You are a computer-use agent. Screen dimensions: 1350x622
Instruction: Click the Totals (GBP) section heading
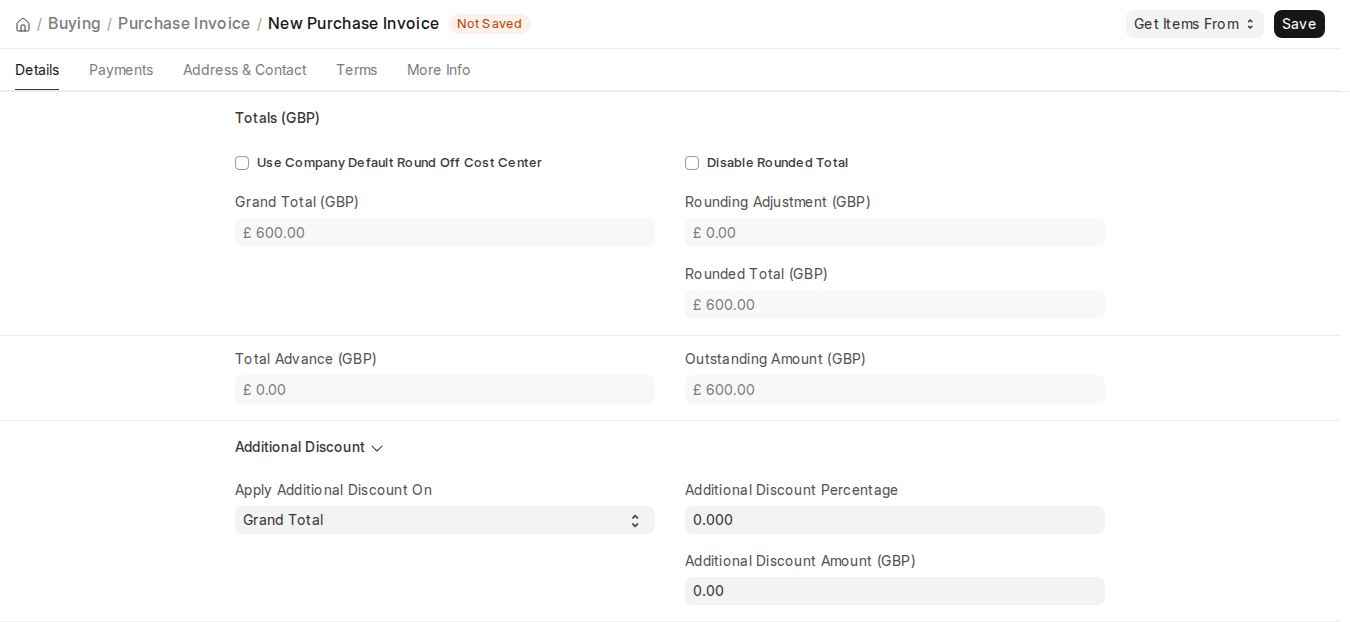click(x=277, y=118)
